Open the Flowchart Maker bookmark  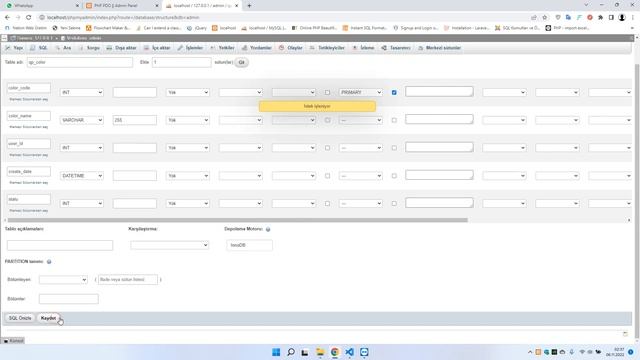(x=108, y=28)
